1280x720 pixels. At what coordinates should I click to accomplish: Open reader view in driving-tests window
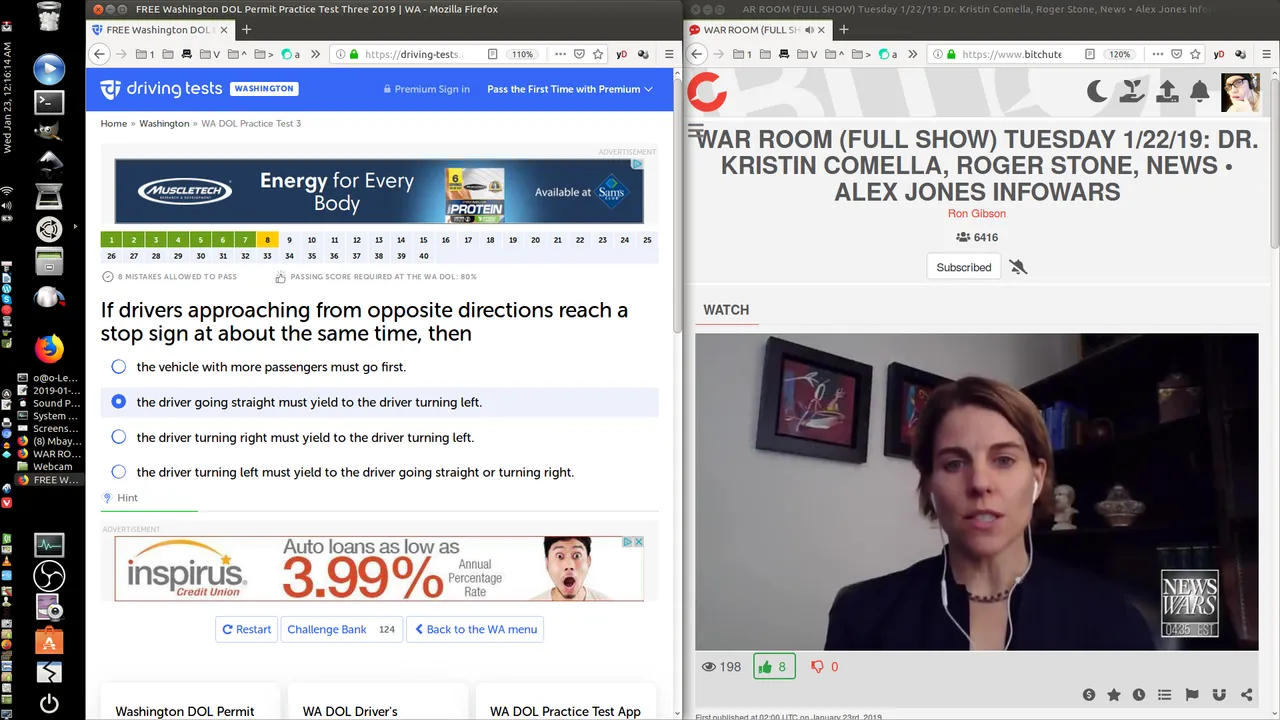point(493,54)
